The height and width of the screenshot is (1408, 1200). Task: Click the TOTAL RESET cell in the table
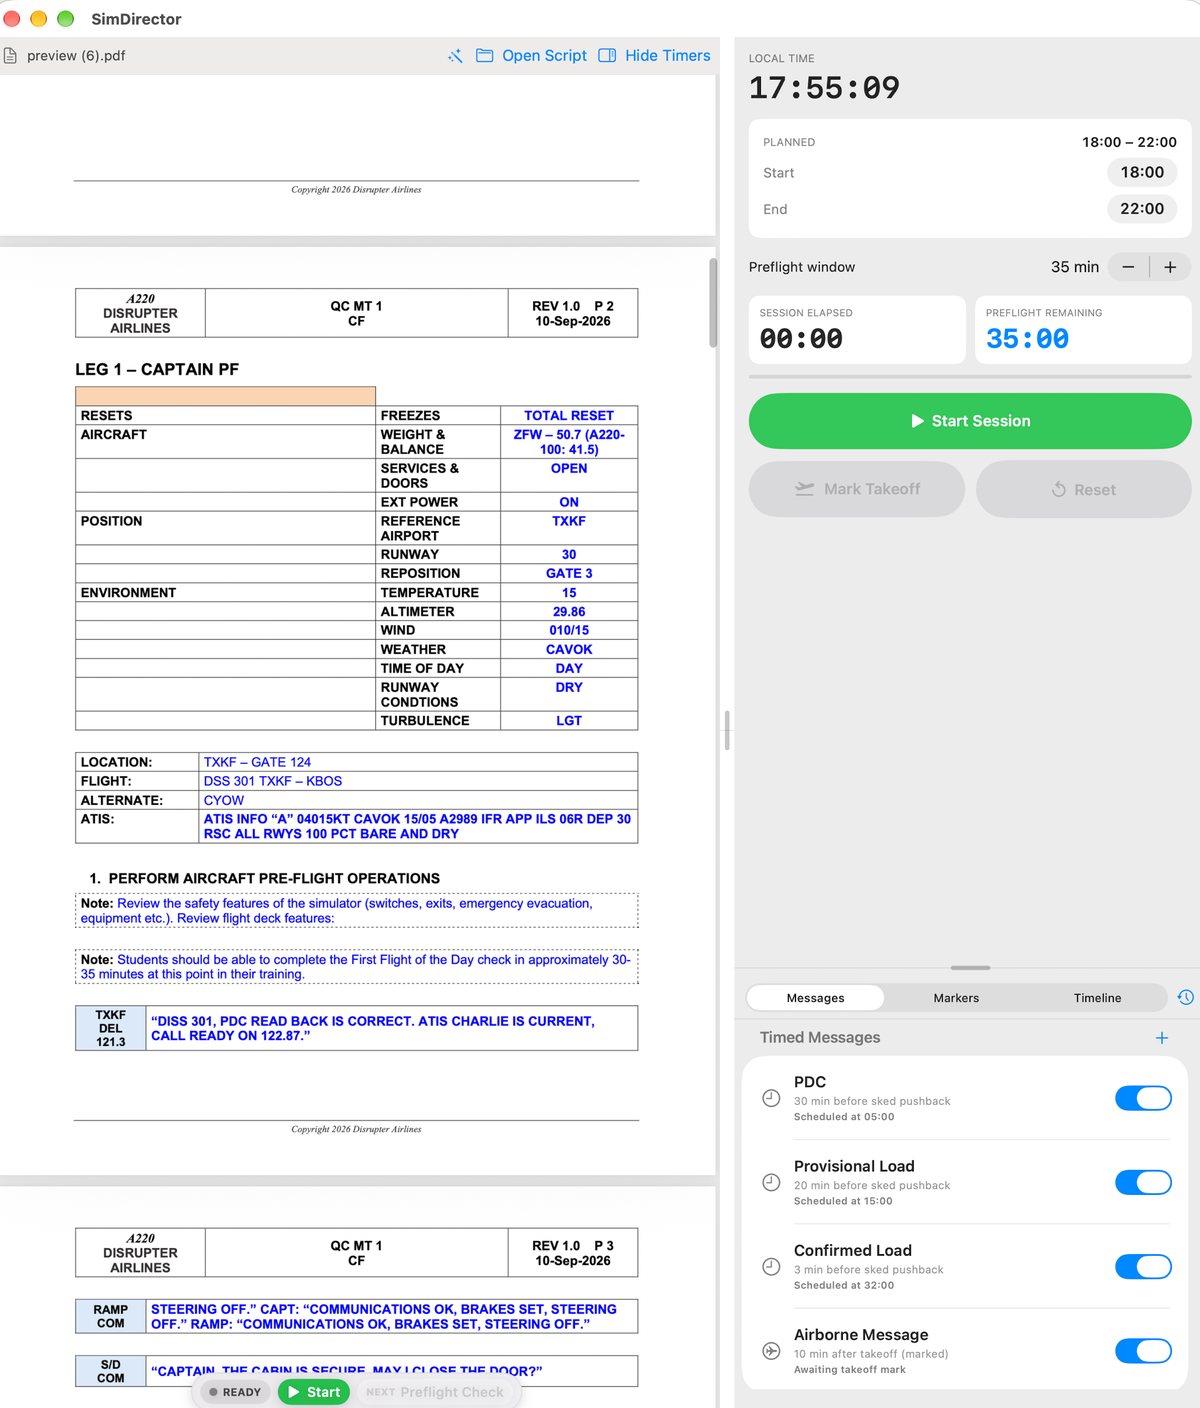tap(569, 415)
